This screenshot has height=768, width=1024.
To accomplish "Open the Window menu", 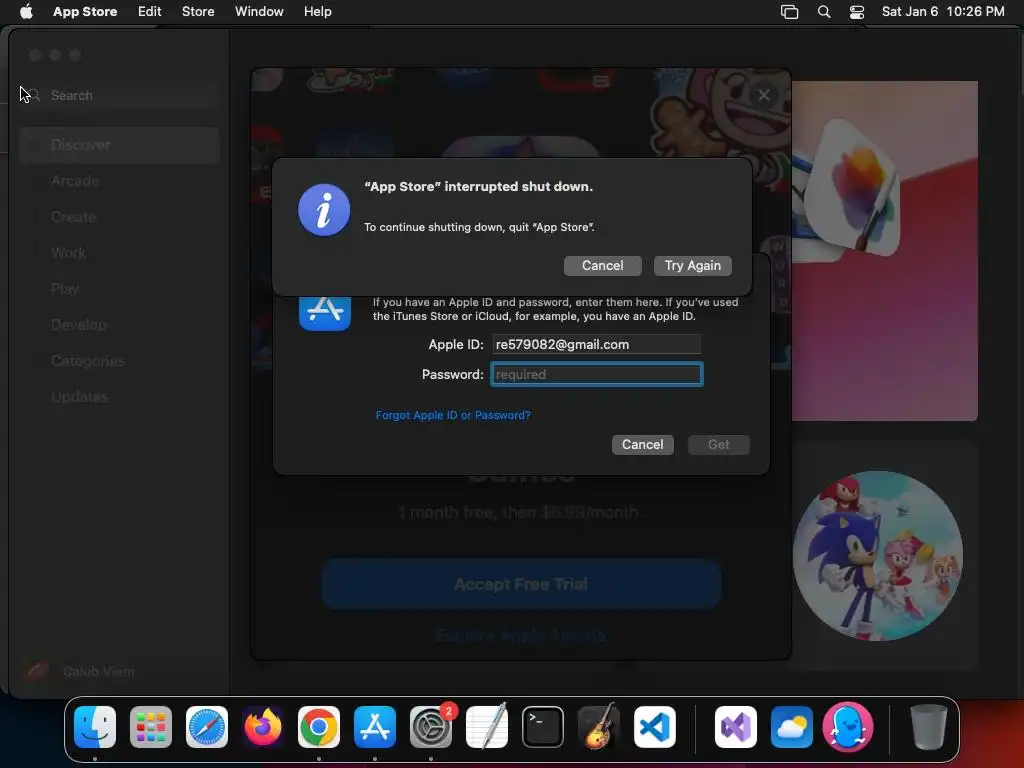I will (x=259, y=11).
